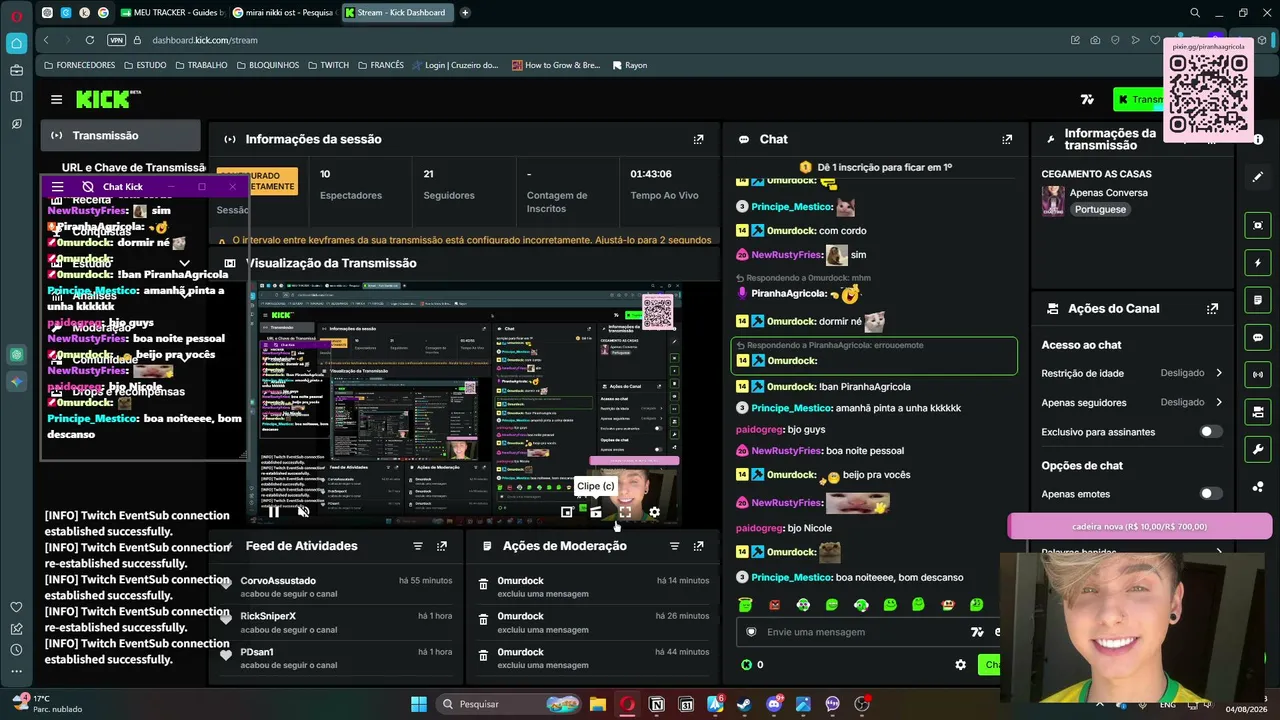Image resolution: width=1280 pixels, height=720 pixels.
Task: Click the green-haloed first emote above message box
Action: [744, 605]
